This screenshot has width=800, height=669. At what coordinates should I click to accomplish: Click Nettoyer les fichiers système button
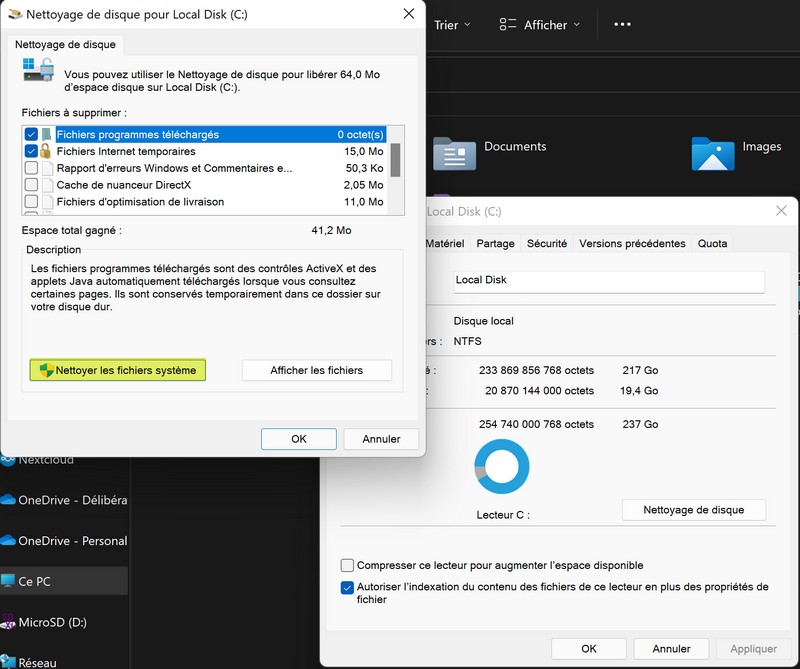coord(117,370)
